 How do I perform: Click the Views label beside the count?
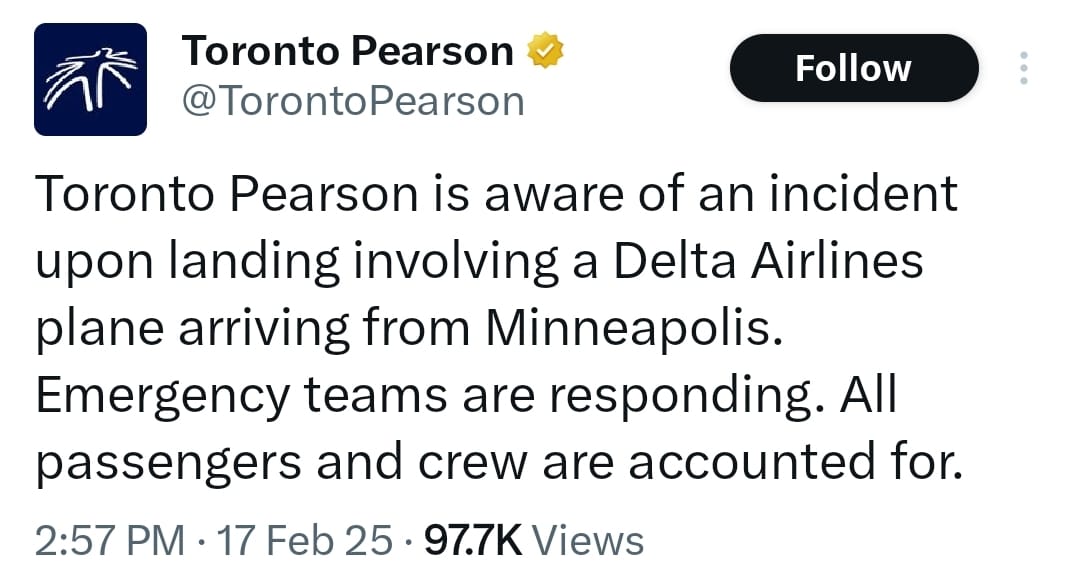pyautogui.click(x=588, y=541)
